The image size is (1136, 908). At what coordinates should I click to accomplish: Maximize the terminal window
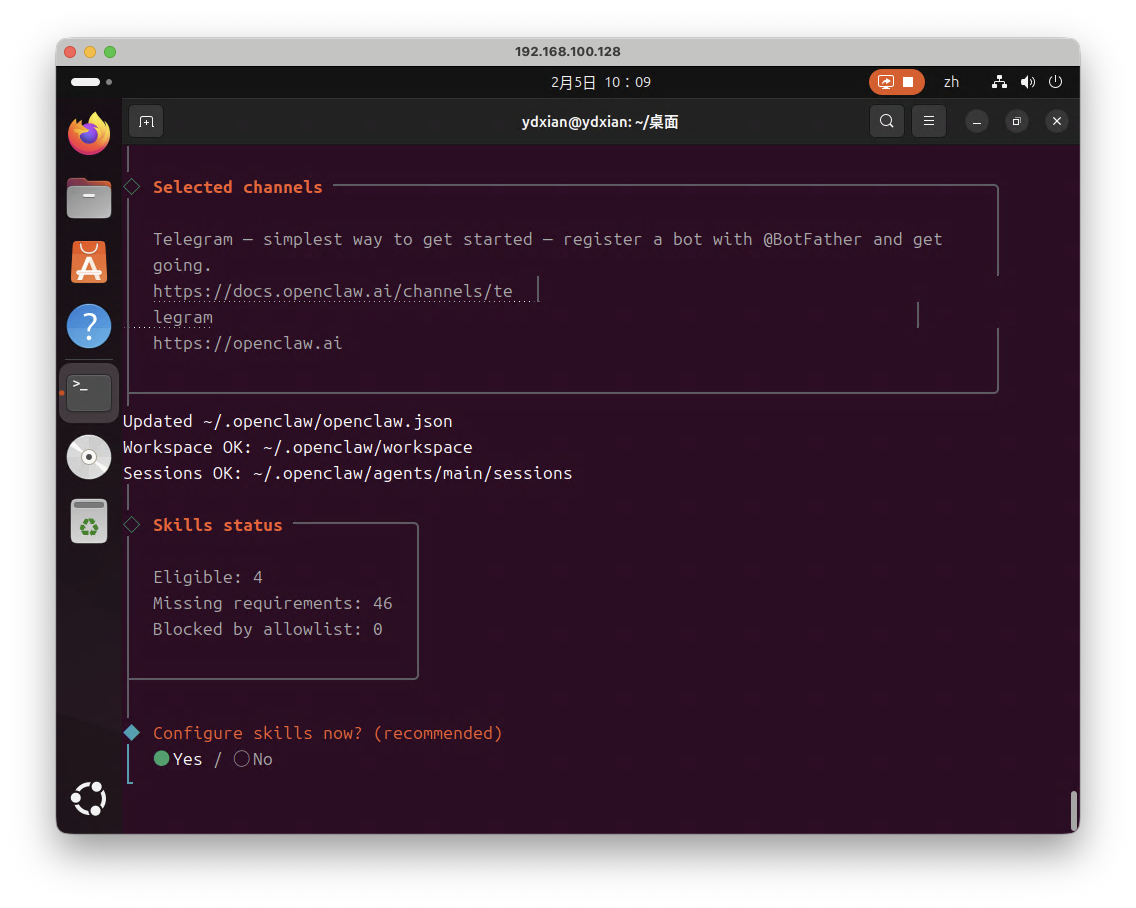[1016, 121]
